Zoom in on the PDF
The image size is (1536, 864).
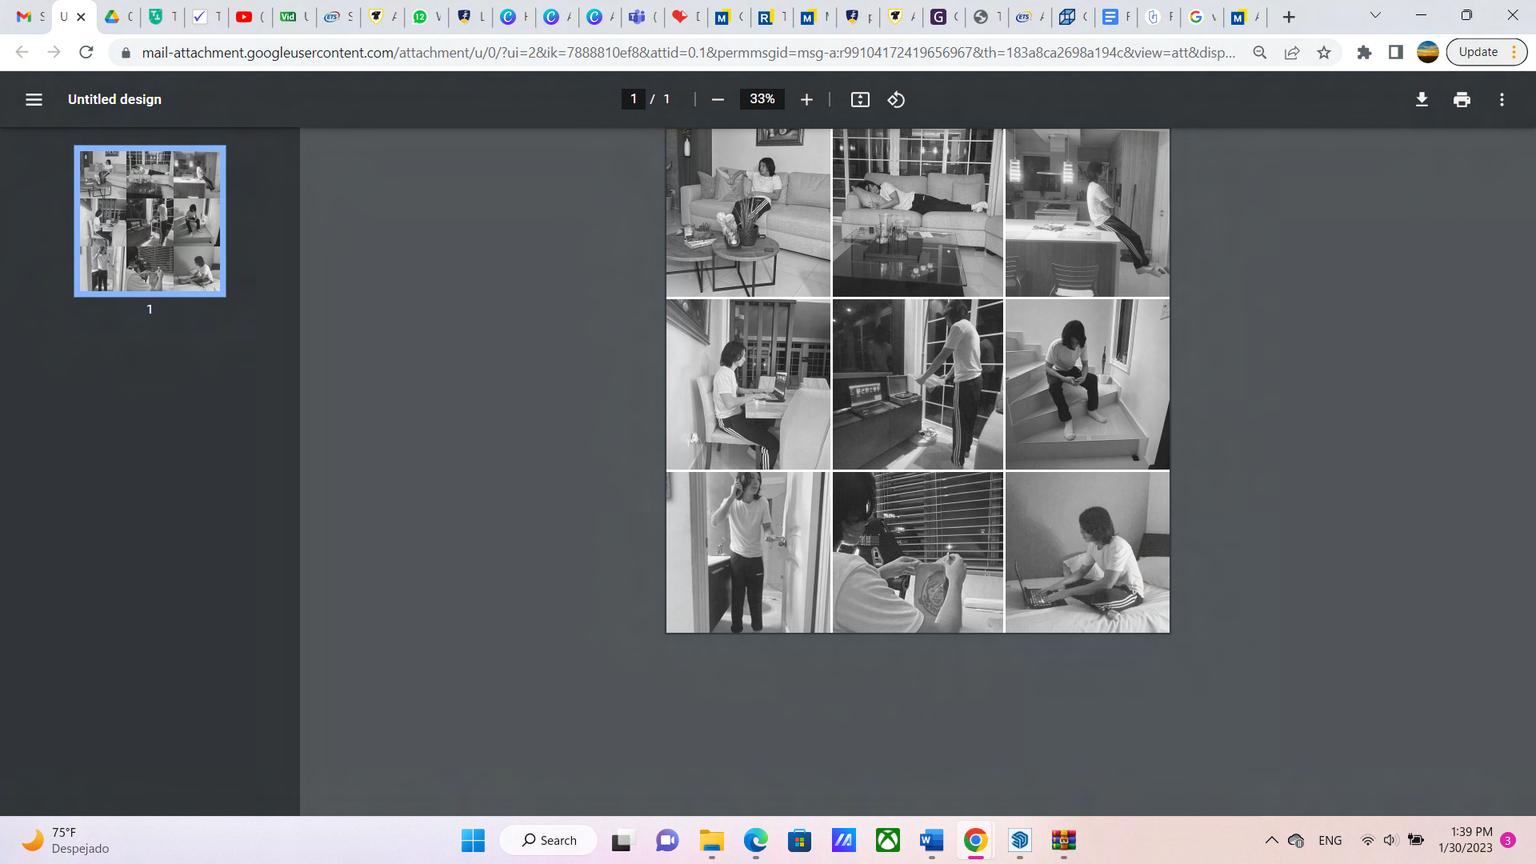[806, 99]
